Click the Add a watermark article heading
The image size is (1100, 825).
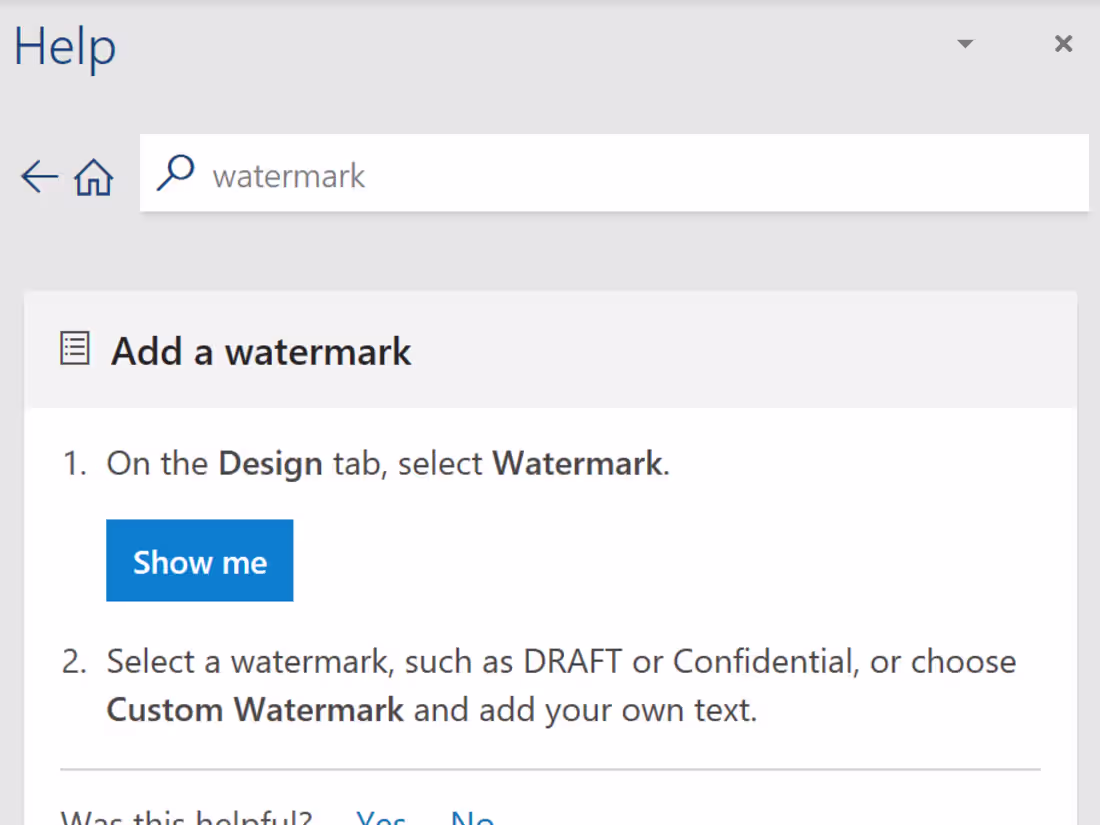pyautogui.click(x=261, y=352)
